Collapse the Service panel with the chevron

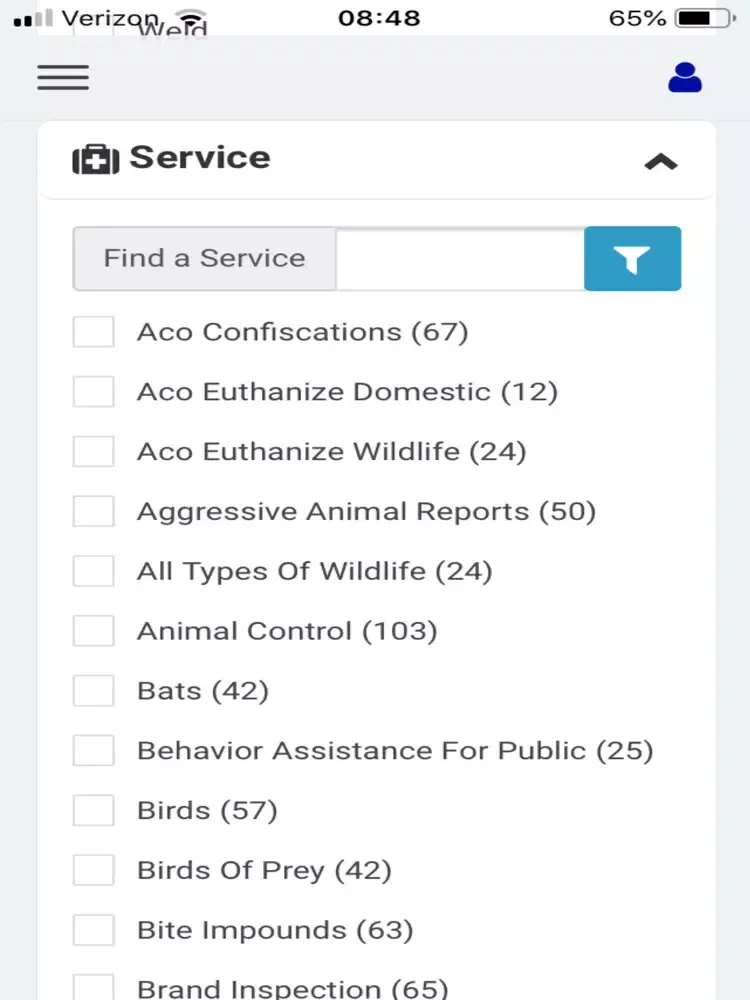click(x=661, y=162)
